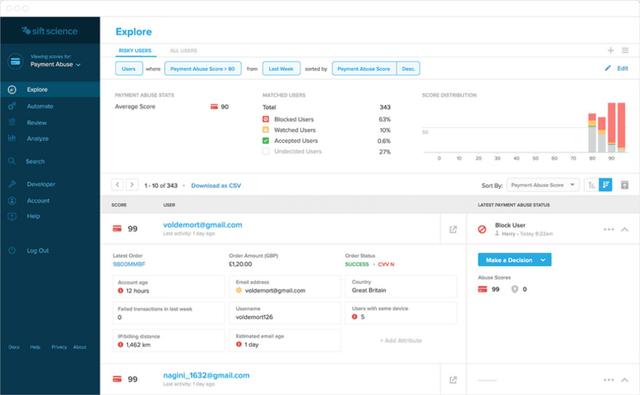Collapse the nagini_1632@gmail.com row chevron
The width and height of the screenshot is (640, 395).
click(624, 380)
